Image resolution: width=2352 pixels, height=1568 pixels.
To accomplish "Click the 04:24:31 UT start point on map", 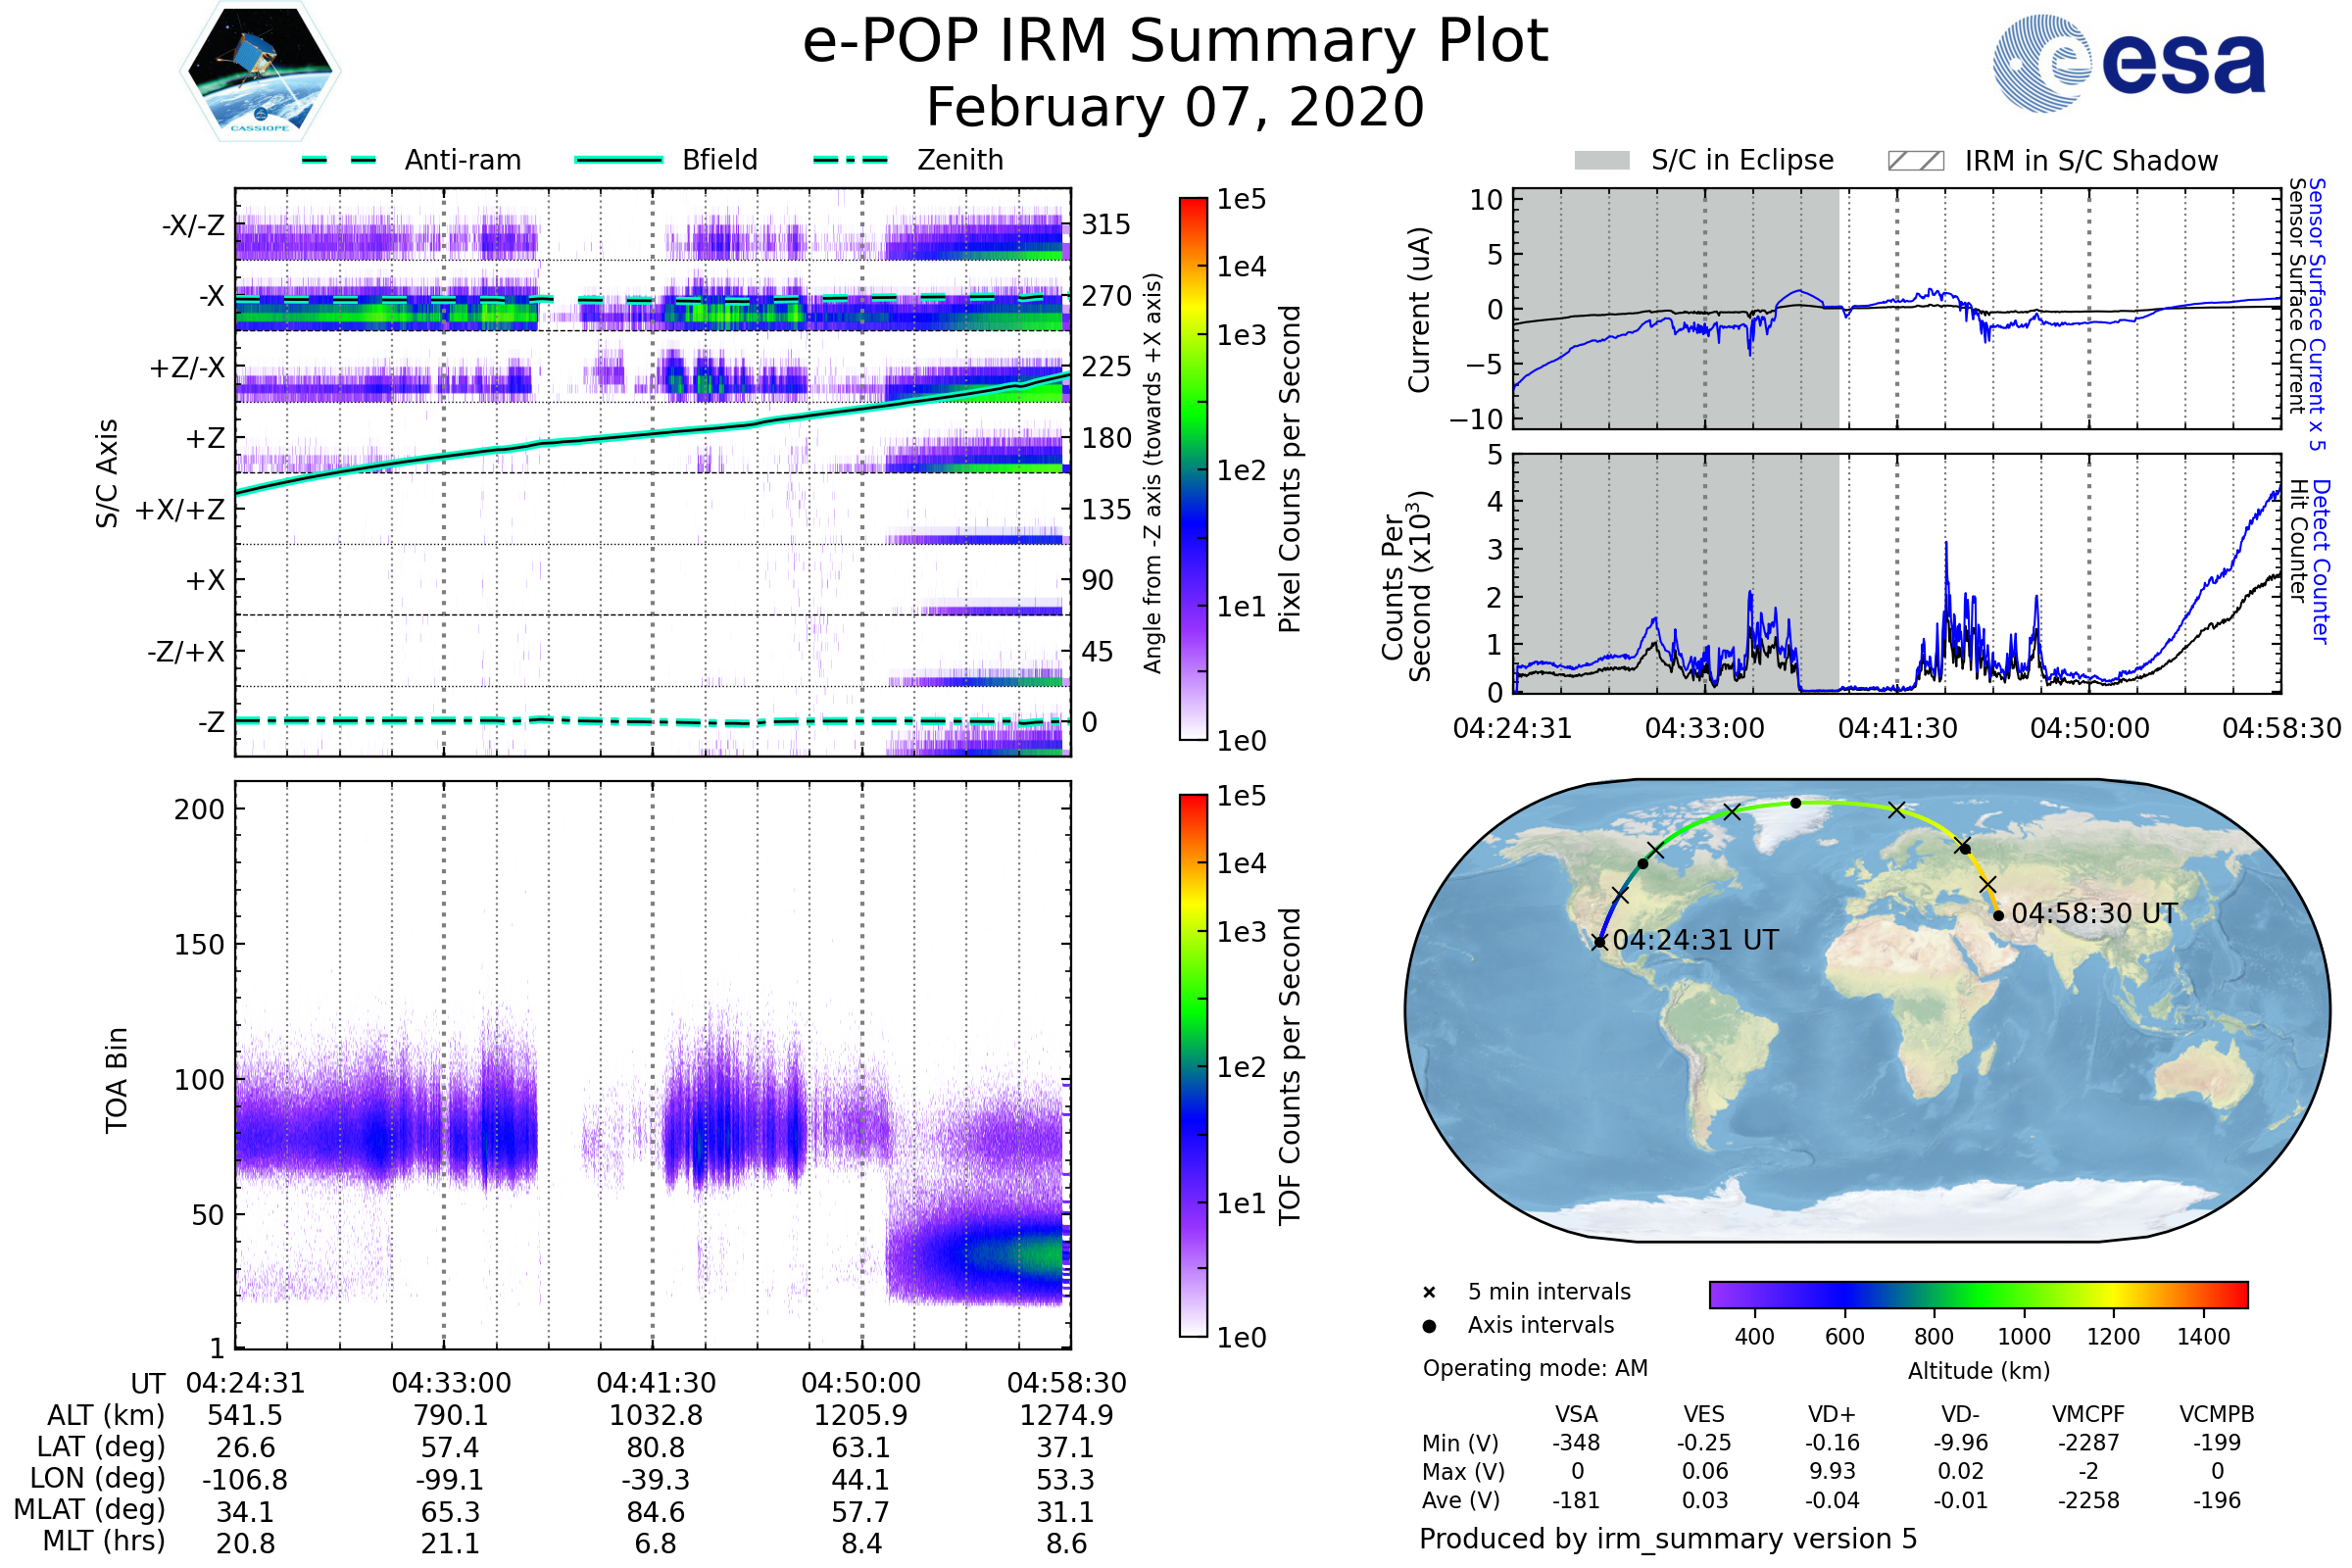I will tap(1600, 942).
